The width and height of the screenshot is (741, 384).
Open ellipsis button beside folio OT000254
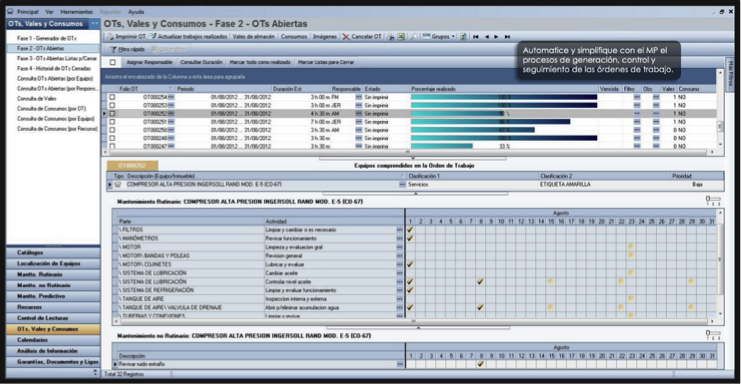pyautogui.click(x=171, y=97)
